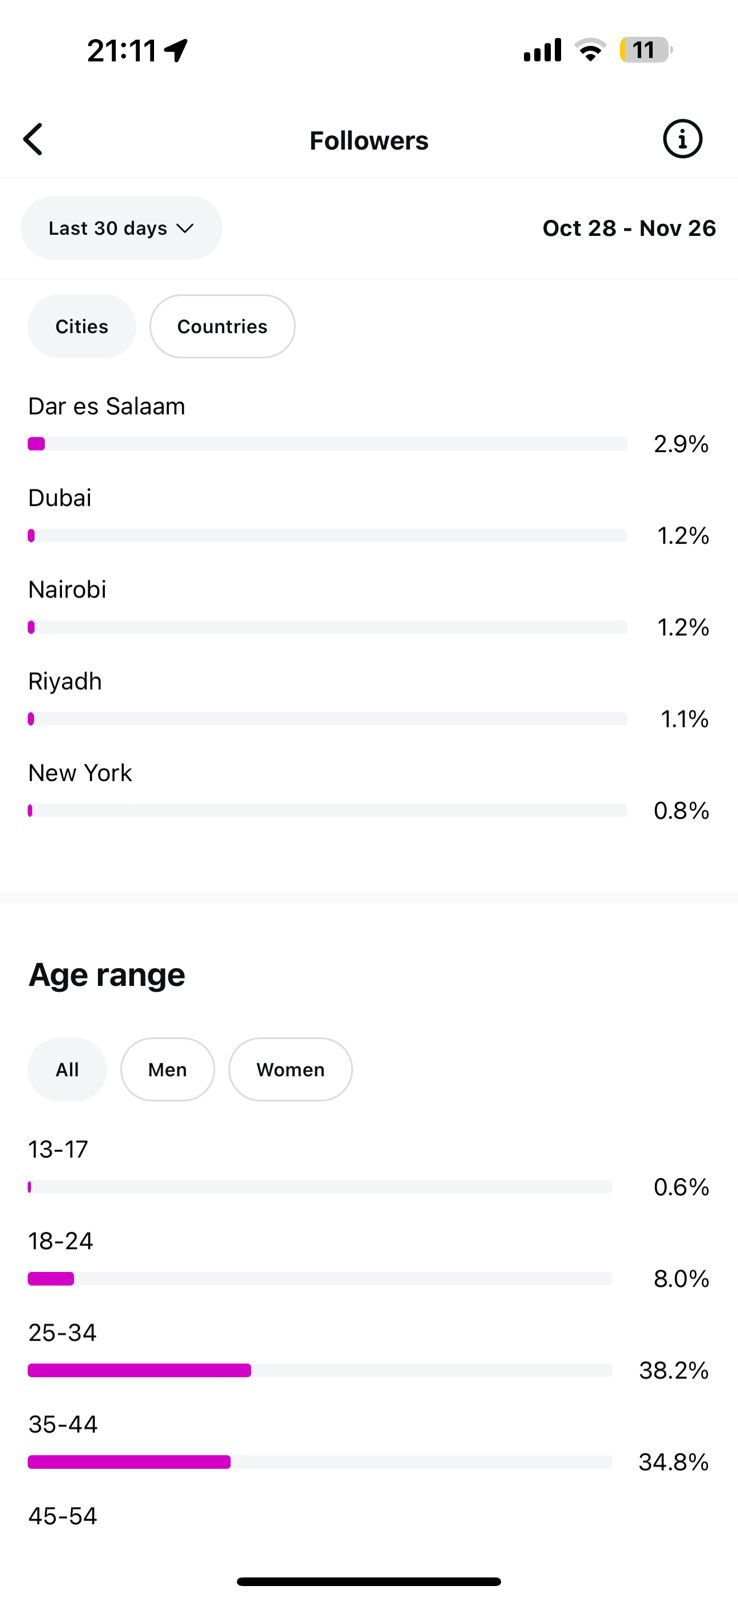Show age range for All
Viewport: 738px width, 1600px height.
(x=67, y=1069)
